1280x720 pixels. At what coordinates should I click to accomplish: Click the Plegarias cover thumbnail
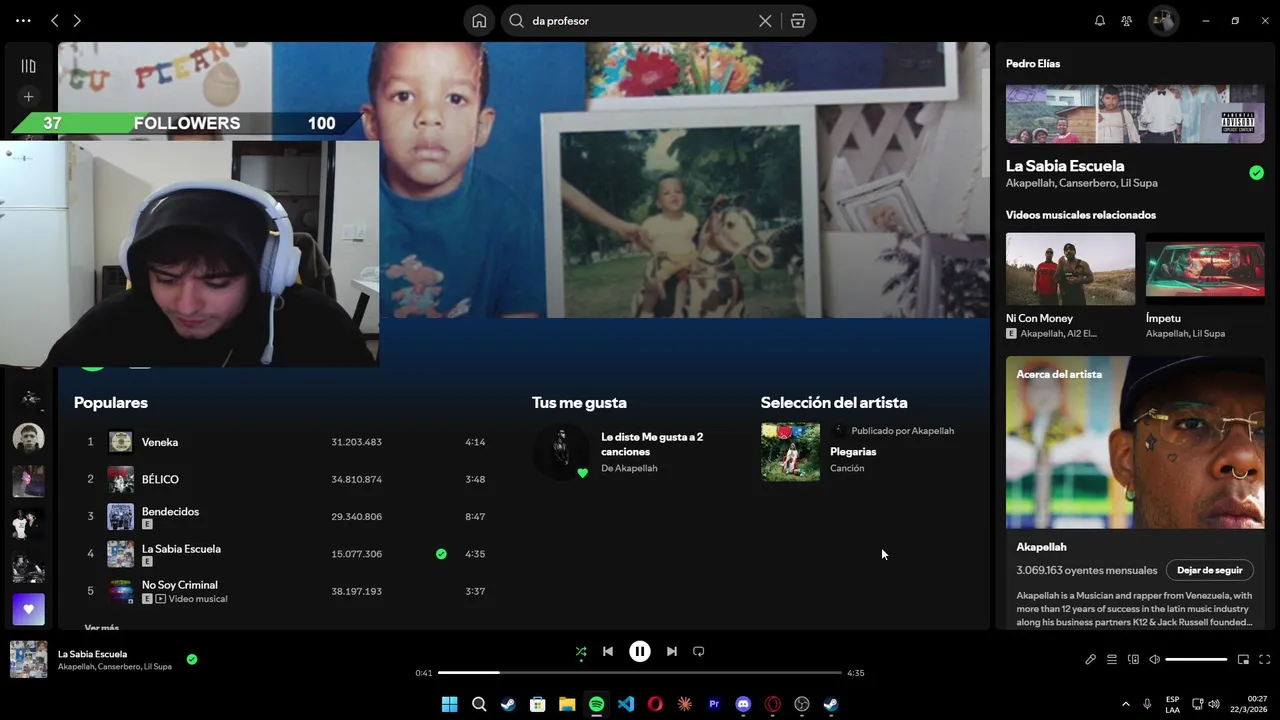790,452
